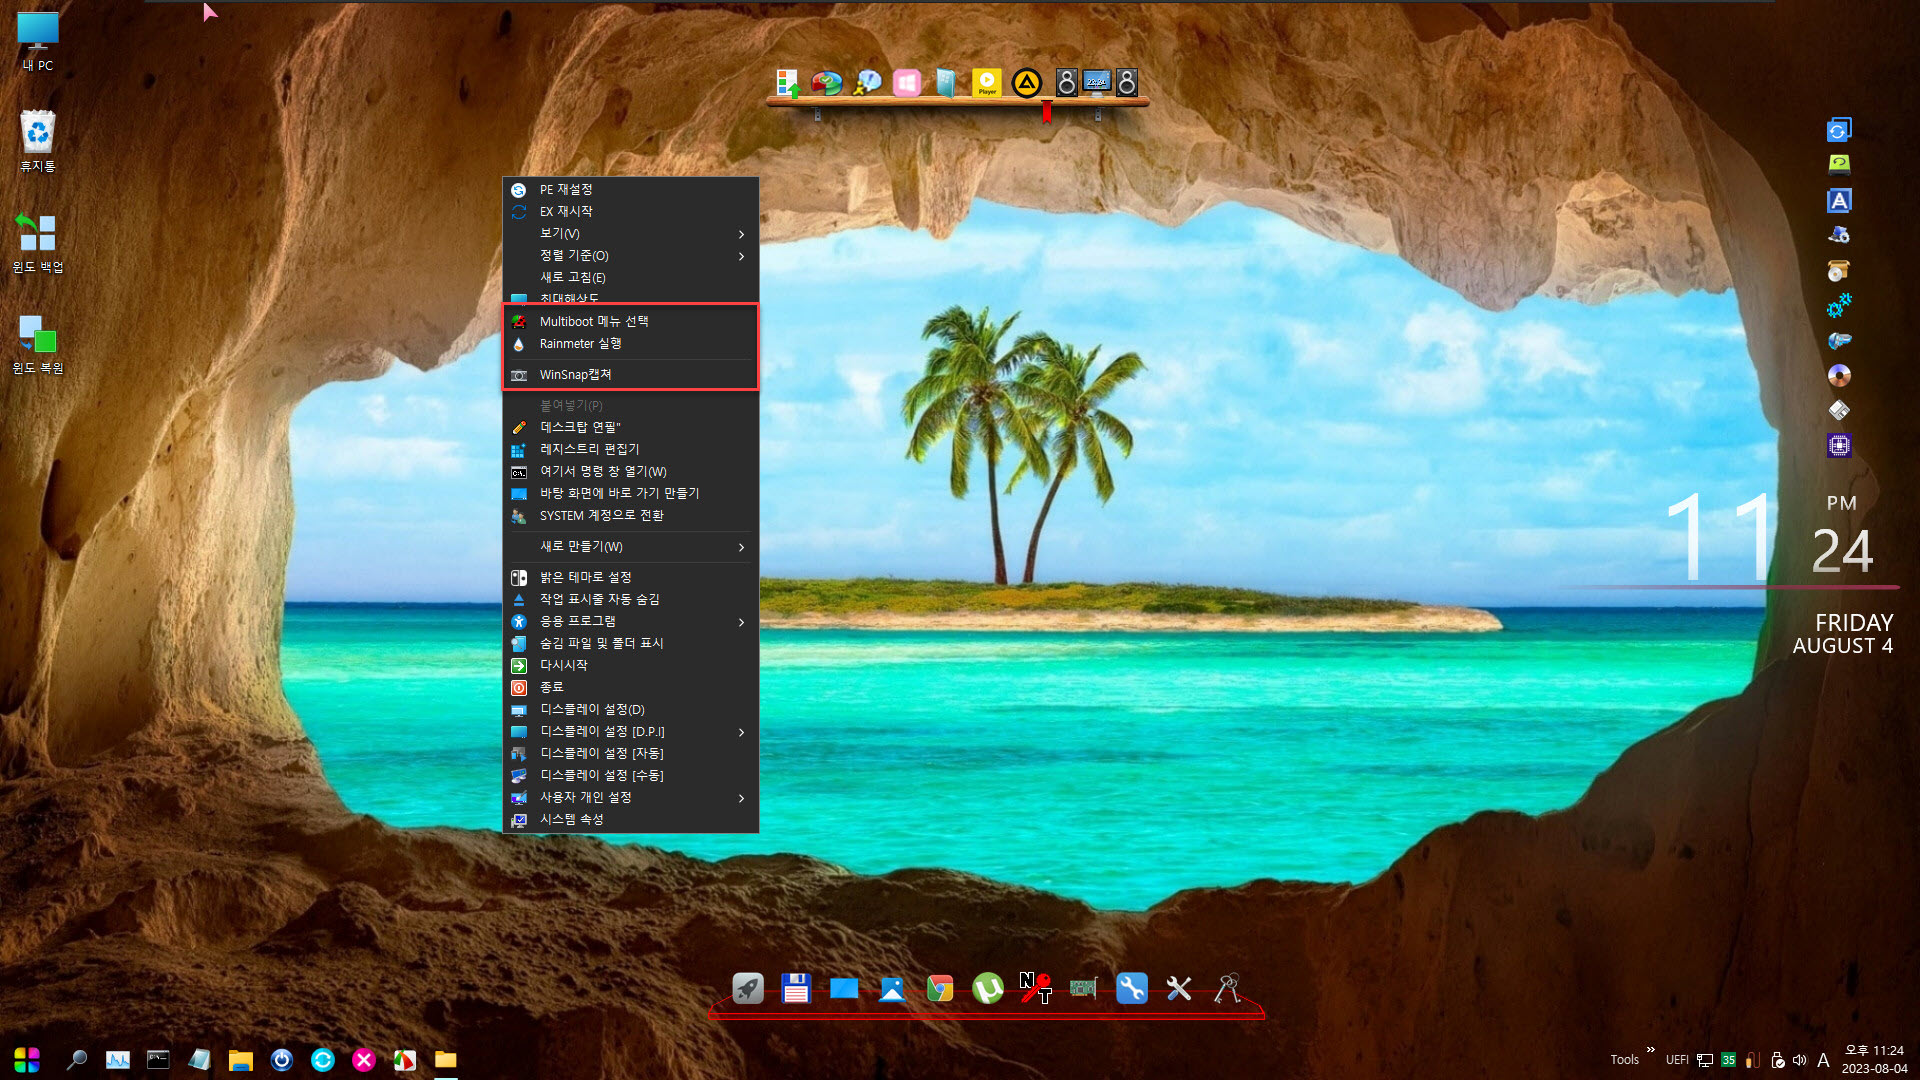
Task: Choose WinSnap캡쳐 in the context menu
Action: [630, 375]
